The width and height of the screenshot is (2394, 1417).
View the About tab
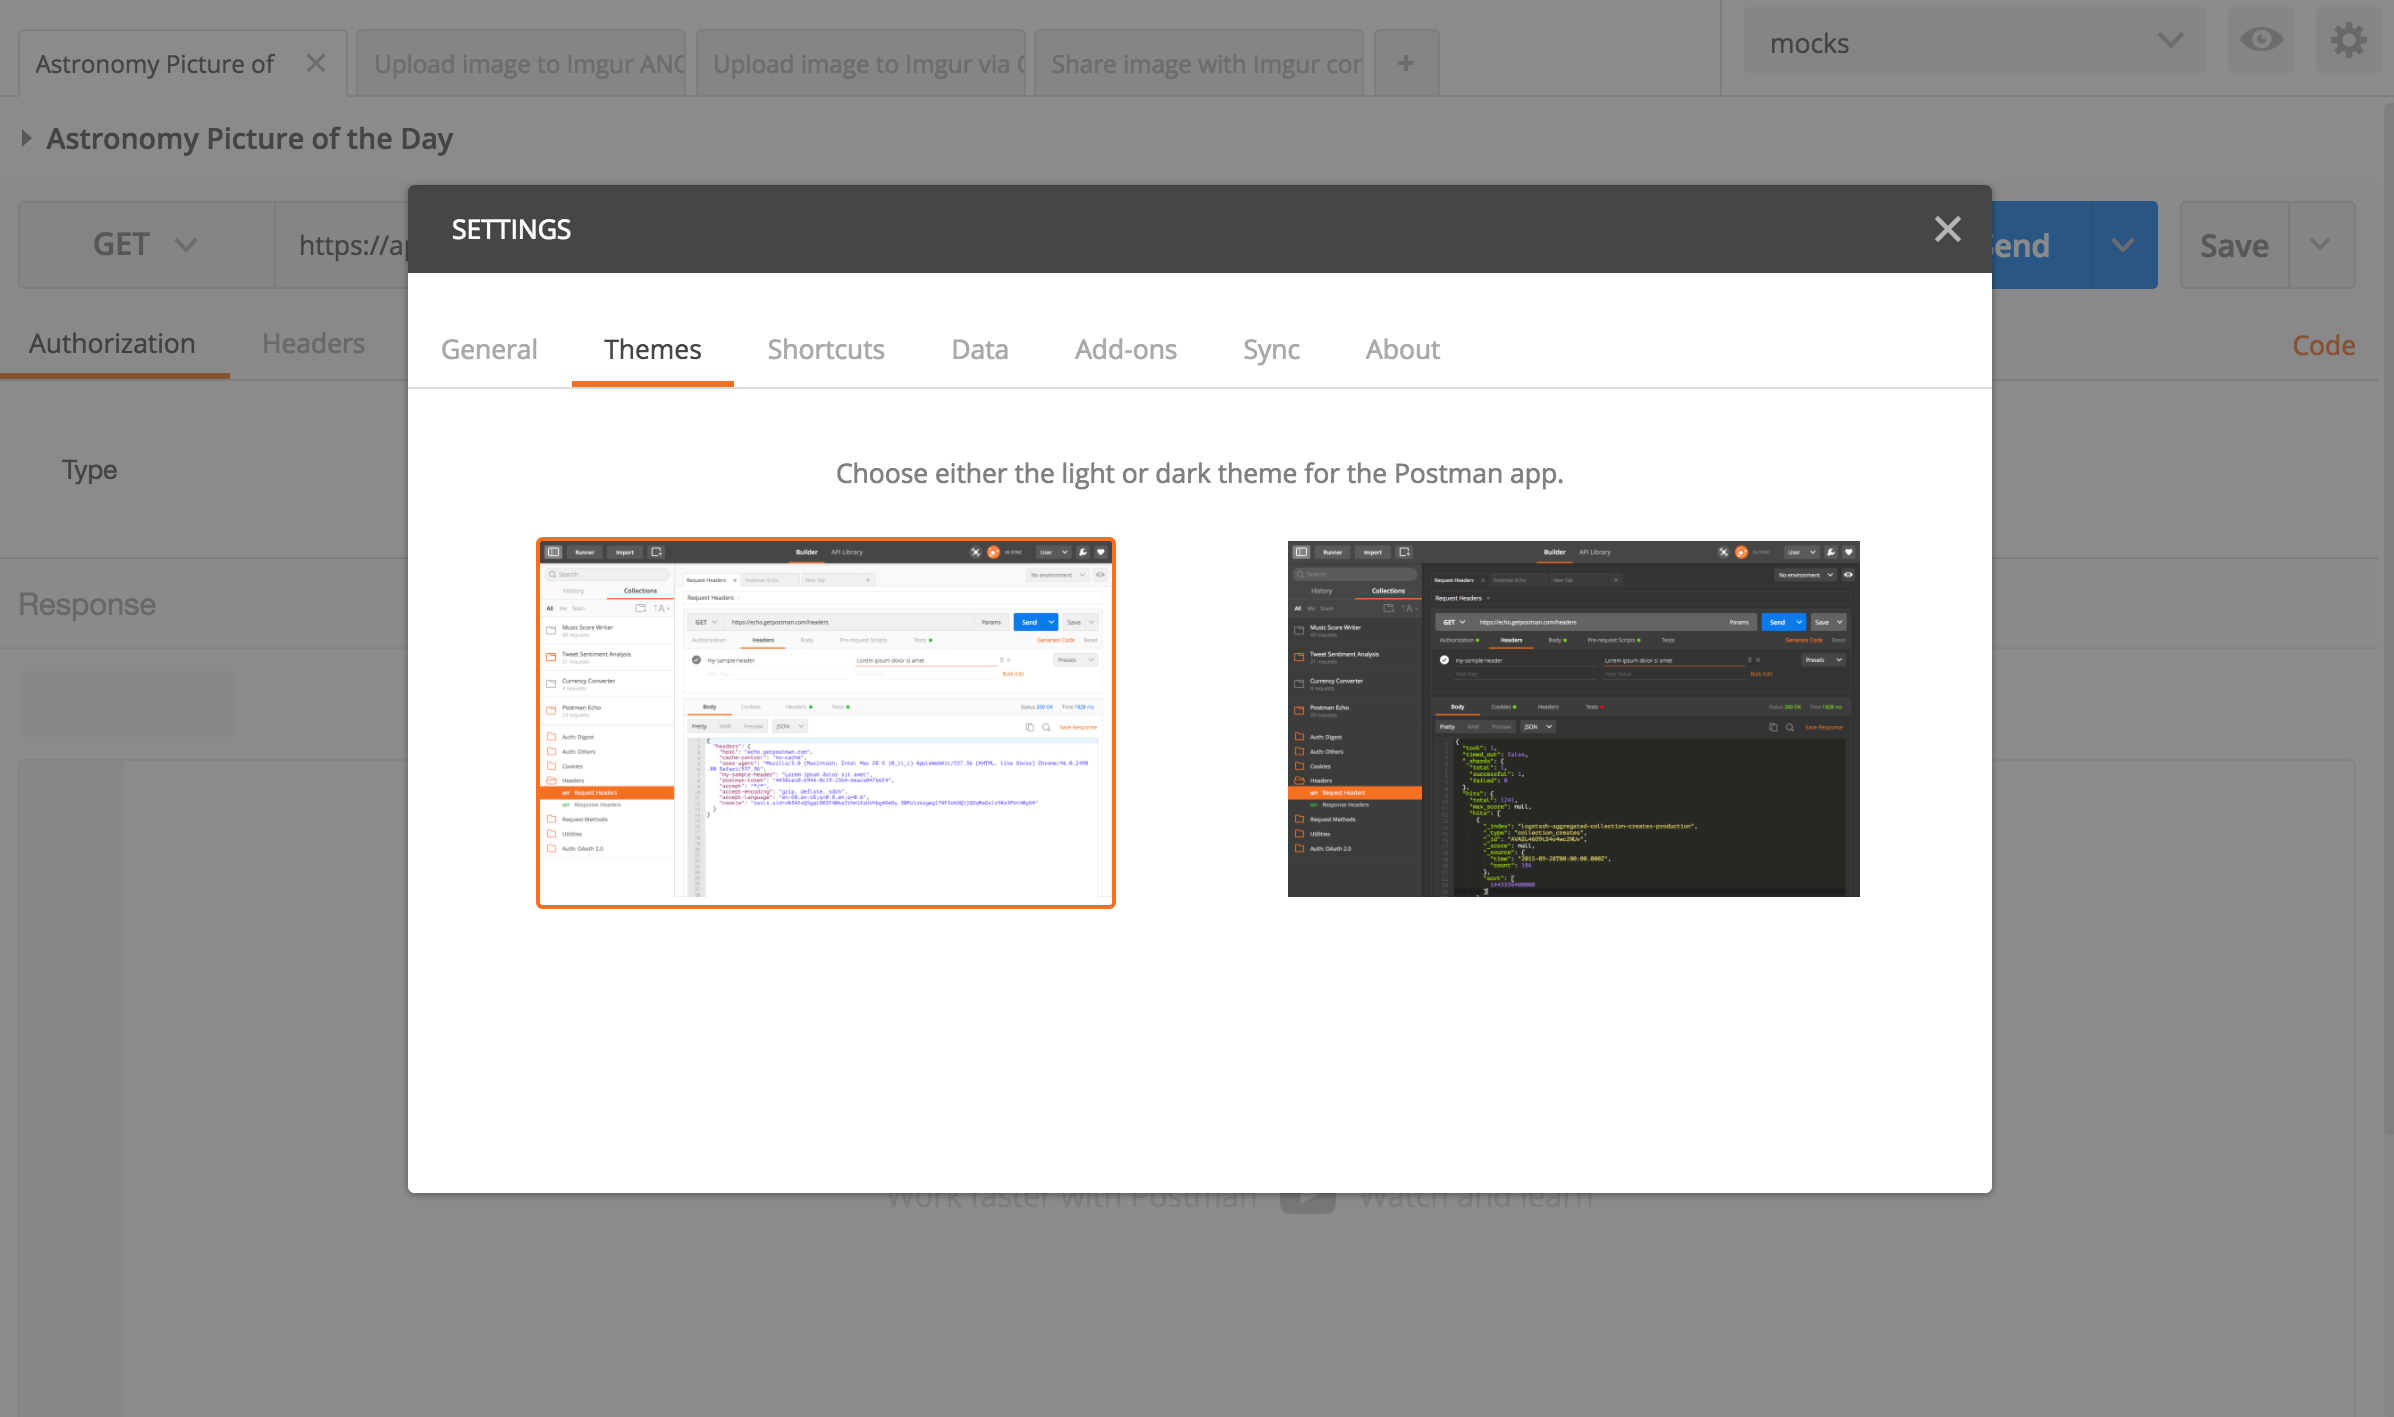click(1402, 349)
